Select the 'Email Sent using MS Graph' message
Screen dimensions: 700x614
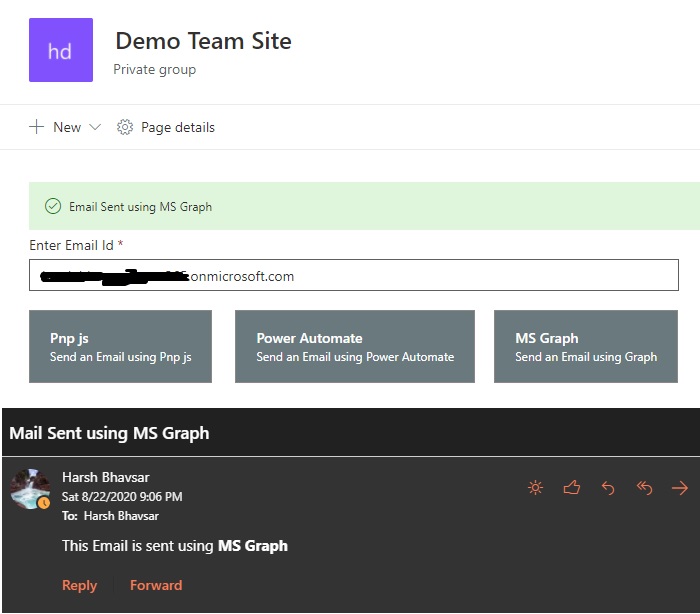[x=140, y=207]
